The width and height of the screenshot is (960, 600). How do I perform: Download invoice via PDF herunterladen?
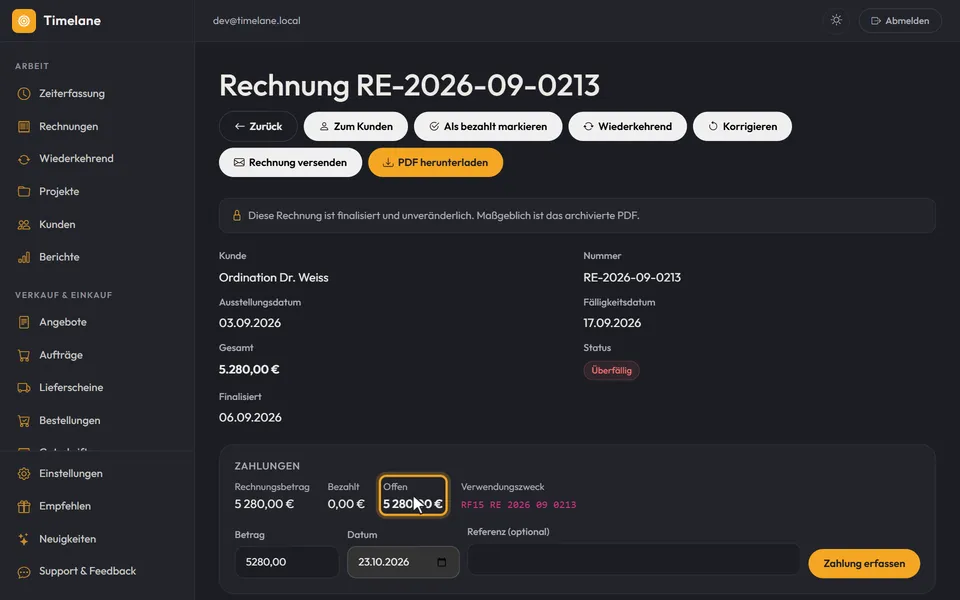click(x=435, y=162)
